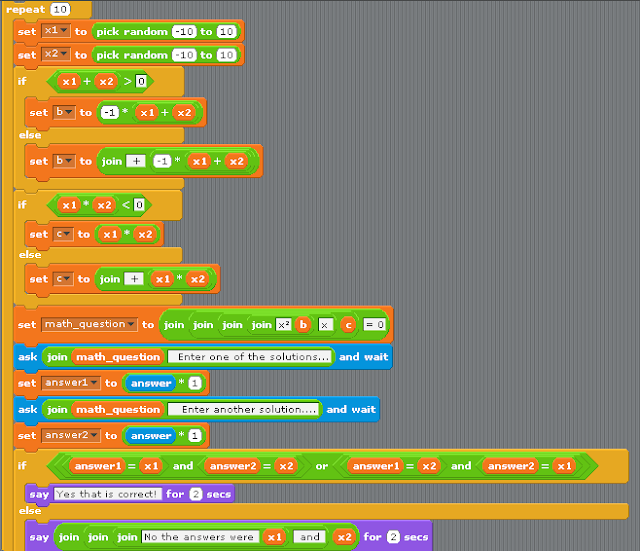Select the repeat block label

point(26,9)
